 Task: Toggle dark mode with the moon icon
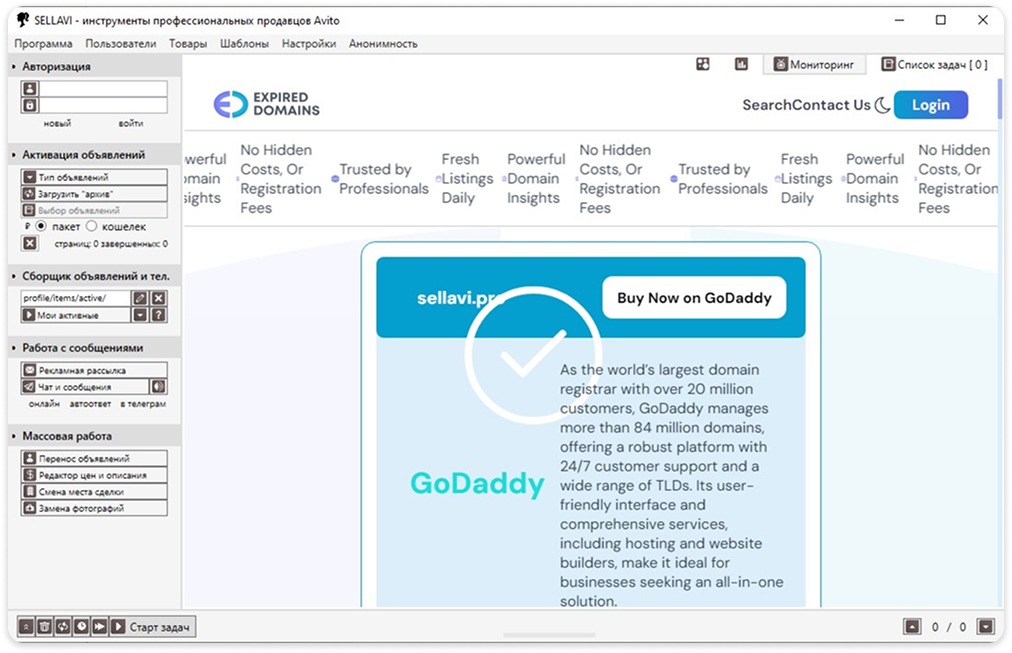pyautogui.click(x=882, y=105)
